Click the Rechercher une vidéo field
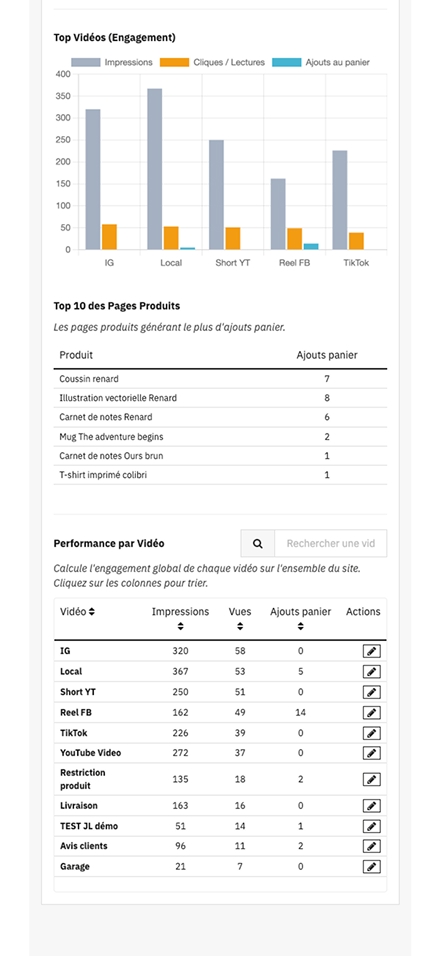The width and height of the screenshot is (440, 956). (x=330, y=543)
